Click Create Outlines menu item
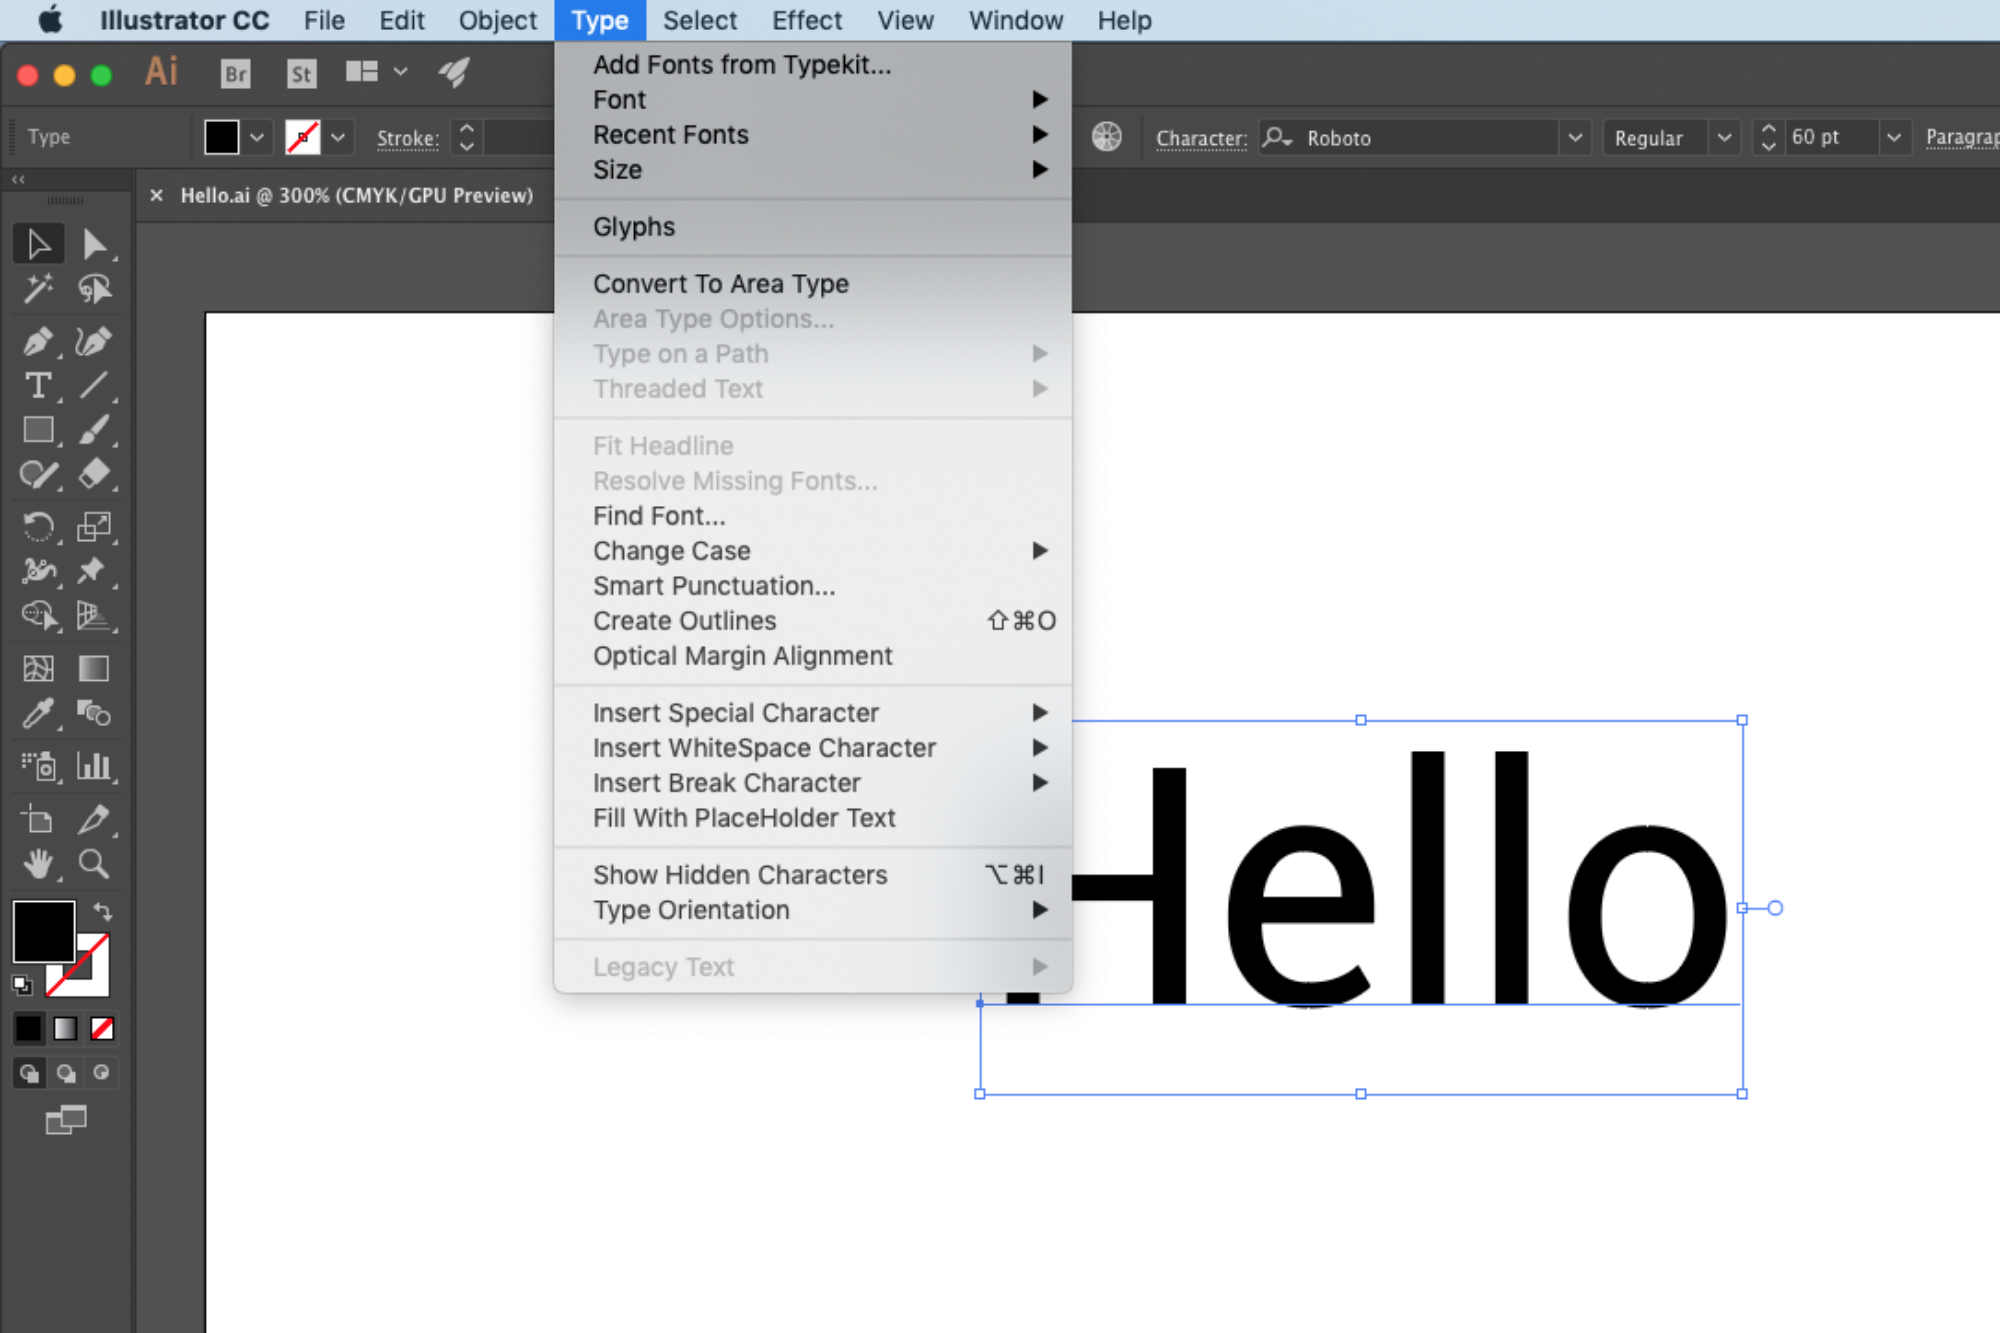2000x1333 pixels. 684,620
